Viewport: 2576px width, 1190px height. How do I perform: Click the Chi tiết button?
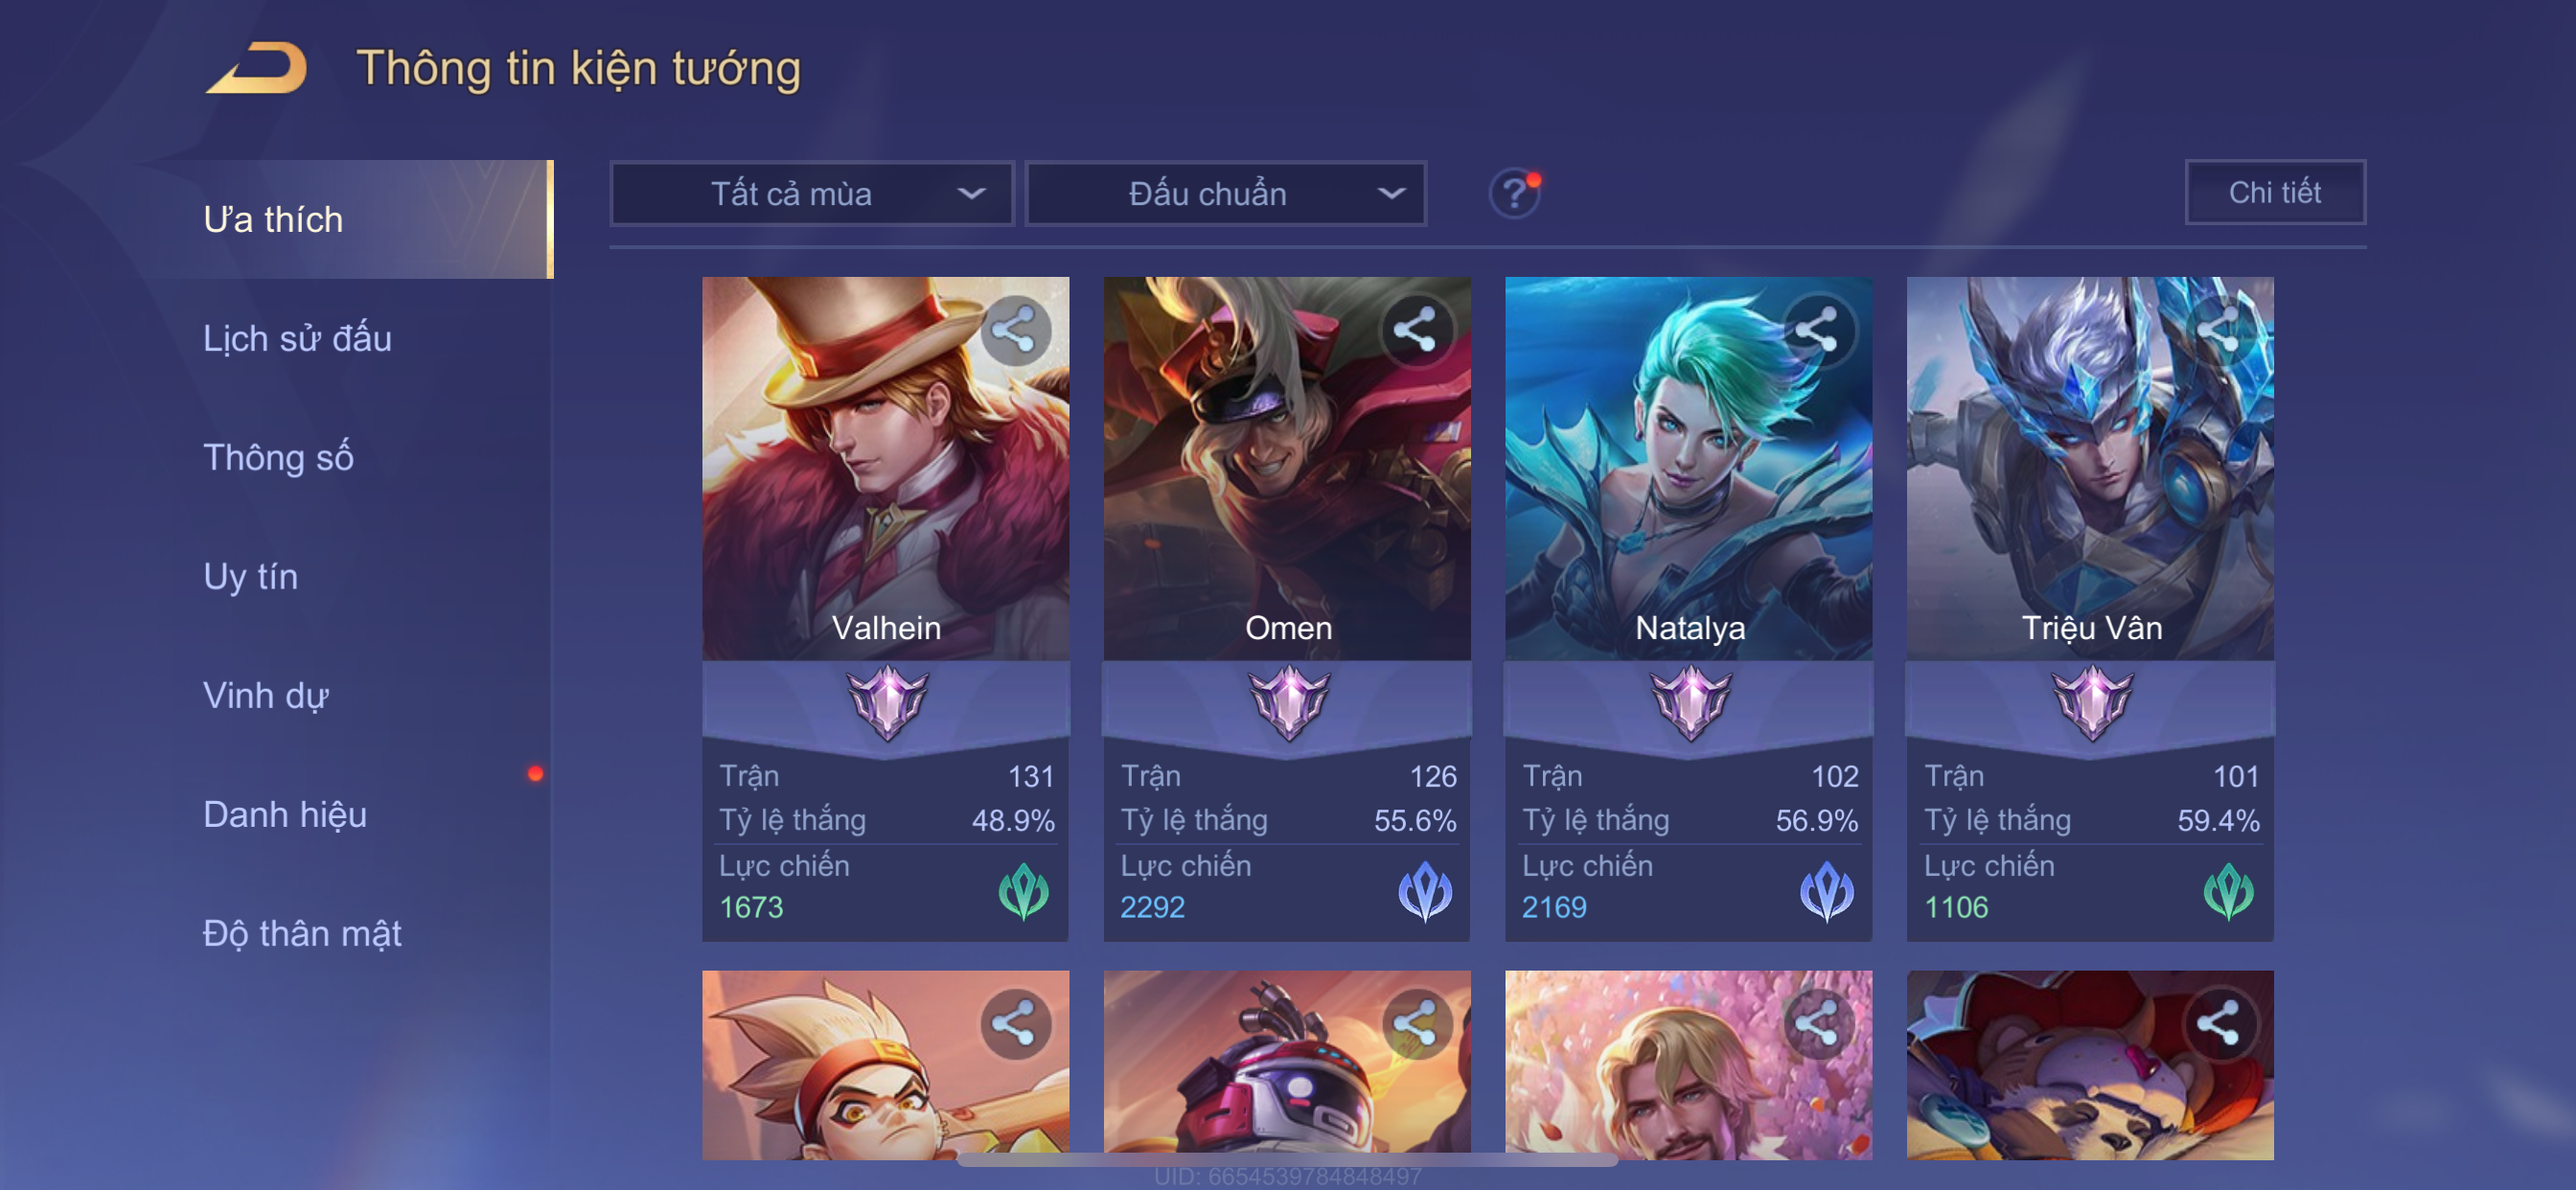pos(2275,192)
